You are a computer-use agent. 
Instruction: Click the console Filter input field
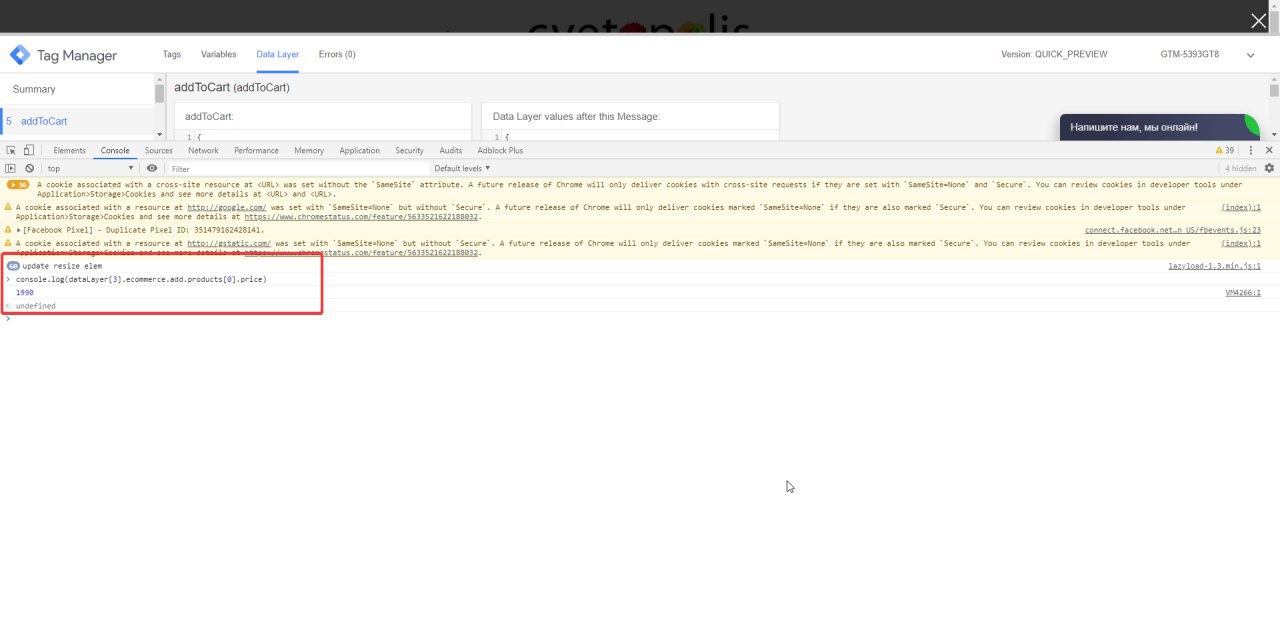pyautogui.click(x=297, y=168)
